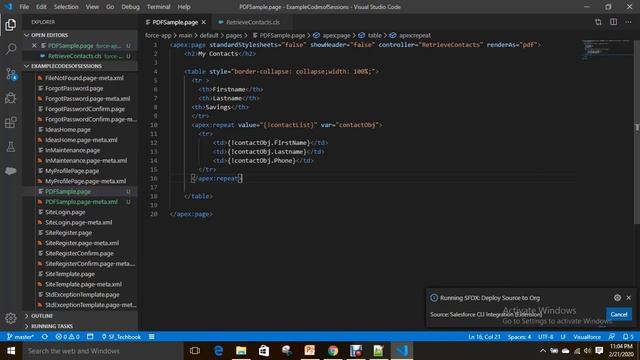This screenshot has height=360, width=640.
Task: Change the Visualforce language mode
Action: [587, 337]
